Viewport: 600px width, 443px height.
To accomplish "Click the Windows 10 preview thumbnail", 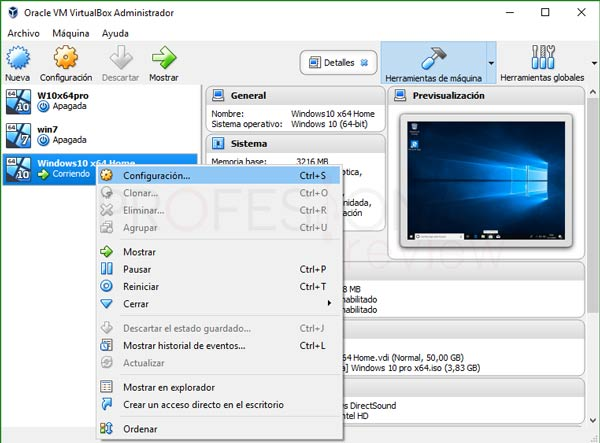I will pos(486,180).
